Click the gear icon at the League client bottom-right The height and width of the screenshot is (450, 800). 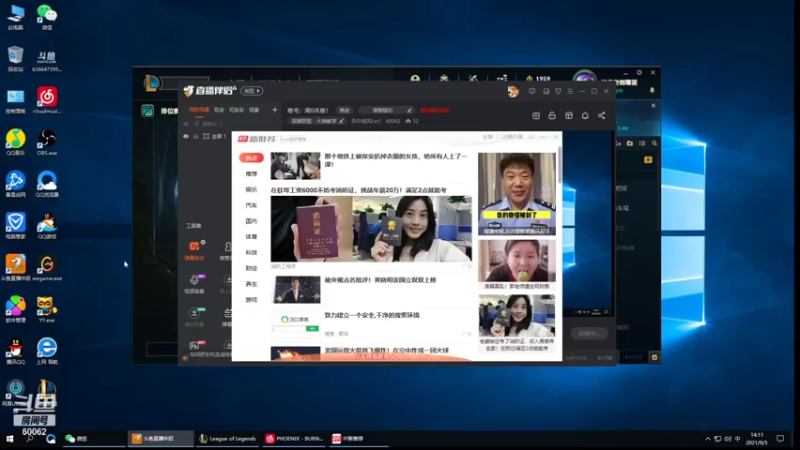click(654, 357)
